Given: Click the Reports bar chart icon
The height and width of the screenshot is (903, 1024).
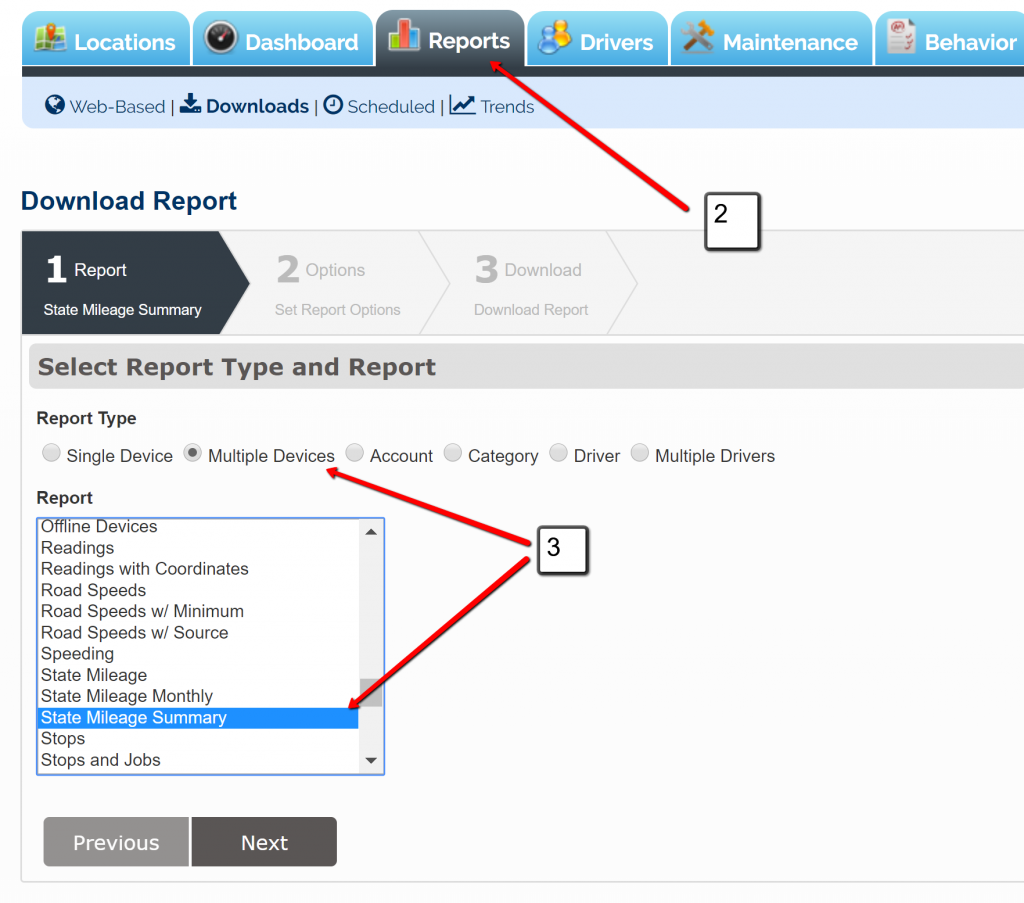Looking at the screenshot, I should tap(404, 35).
